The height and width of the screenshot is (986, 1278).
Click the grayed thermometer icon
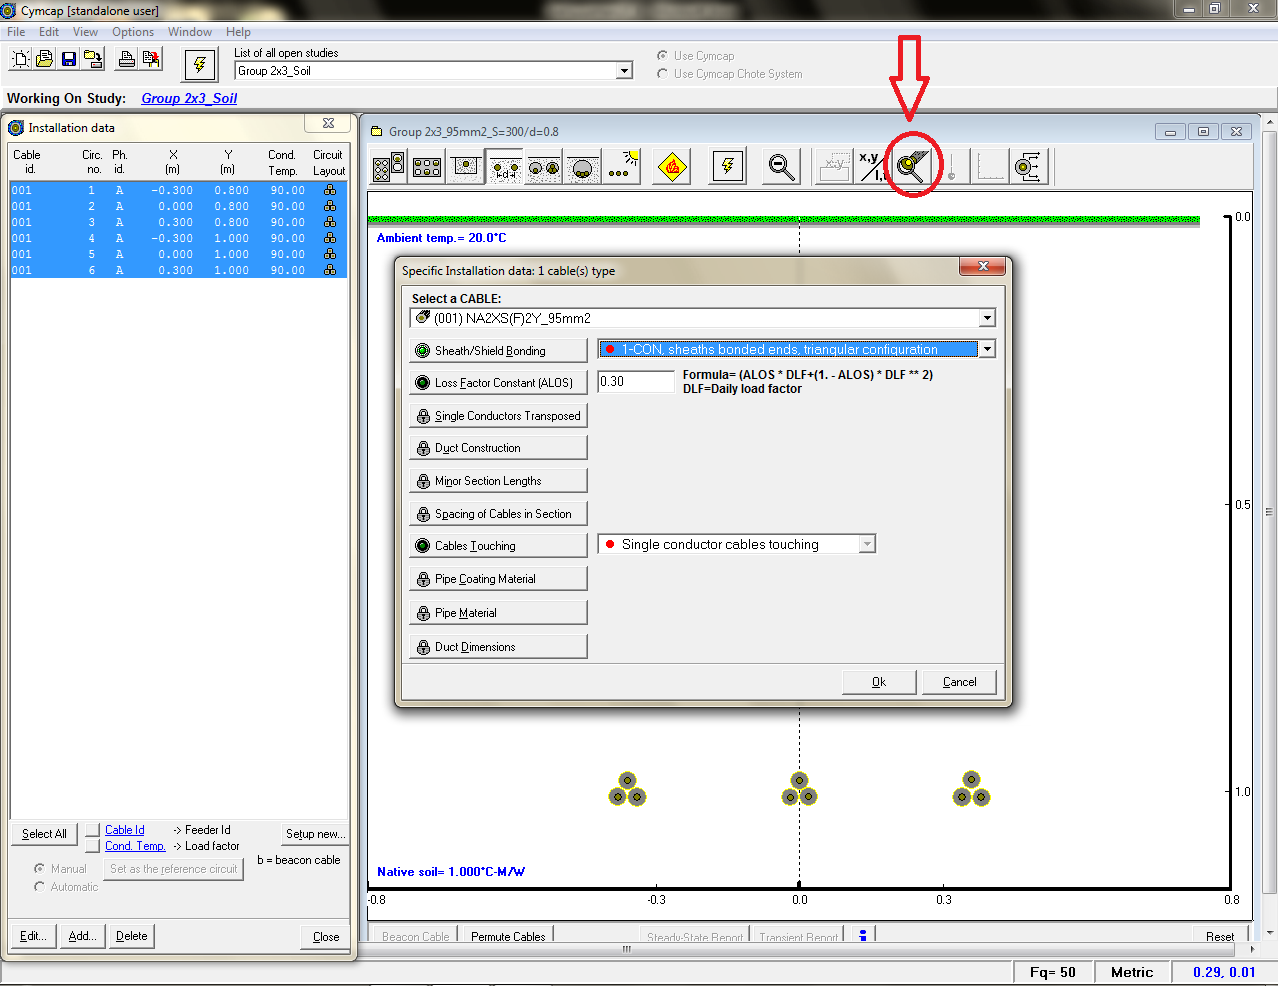pyautogui.click(x=951, y=167)
